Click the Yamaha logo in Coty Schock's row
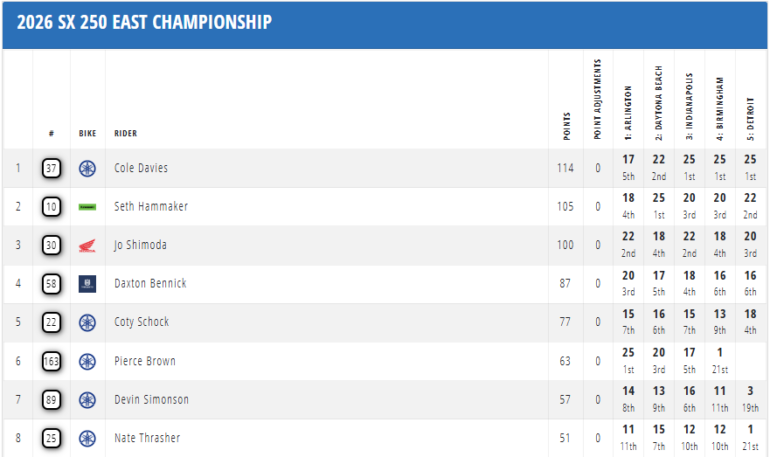The width and height of the screenshot is (770, 457). 87,322
